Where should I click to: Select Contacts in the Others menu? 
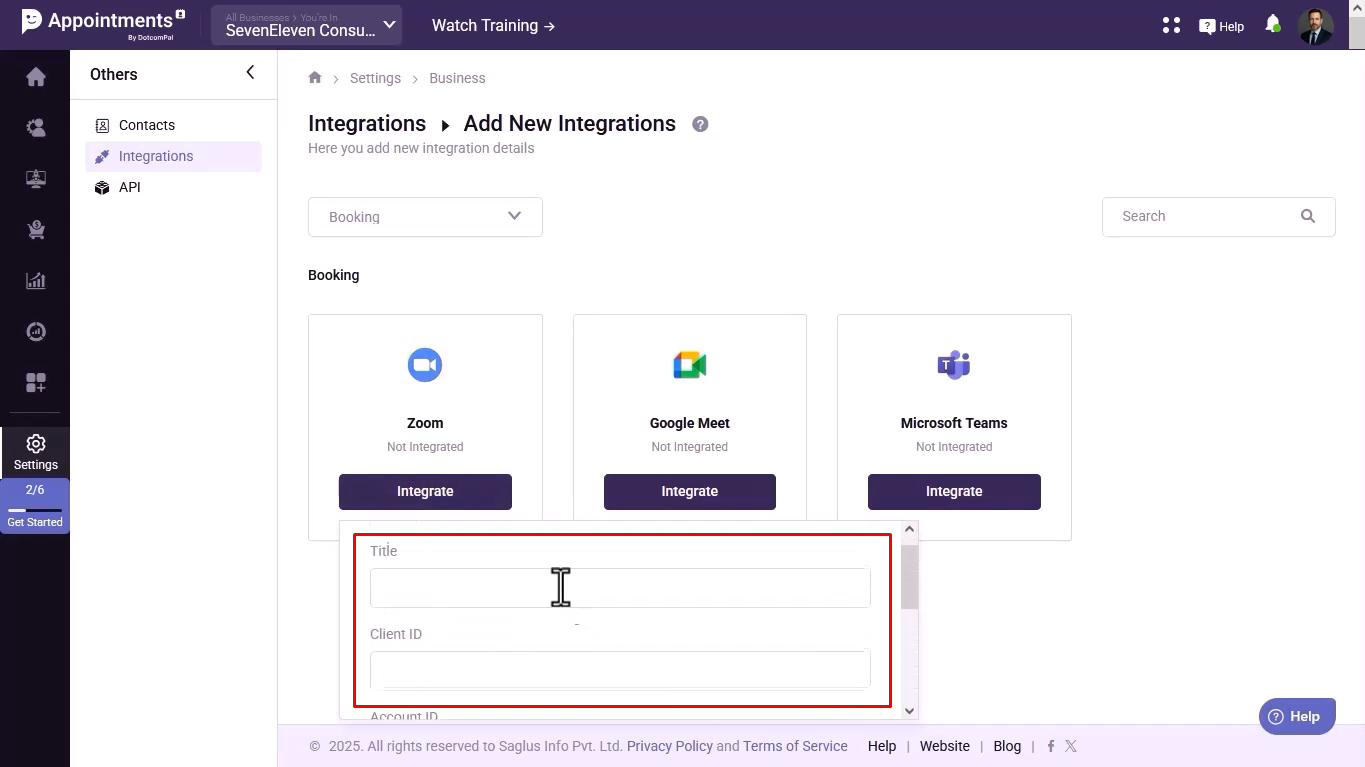[146, 125]
